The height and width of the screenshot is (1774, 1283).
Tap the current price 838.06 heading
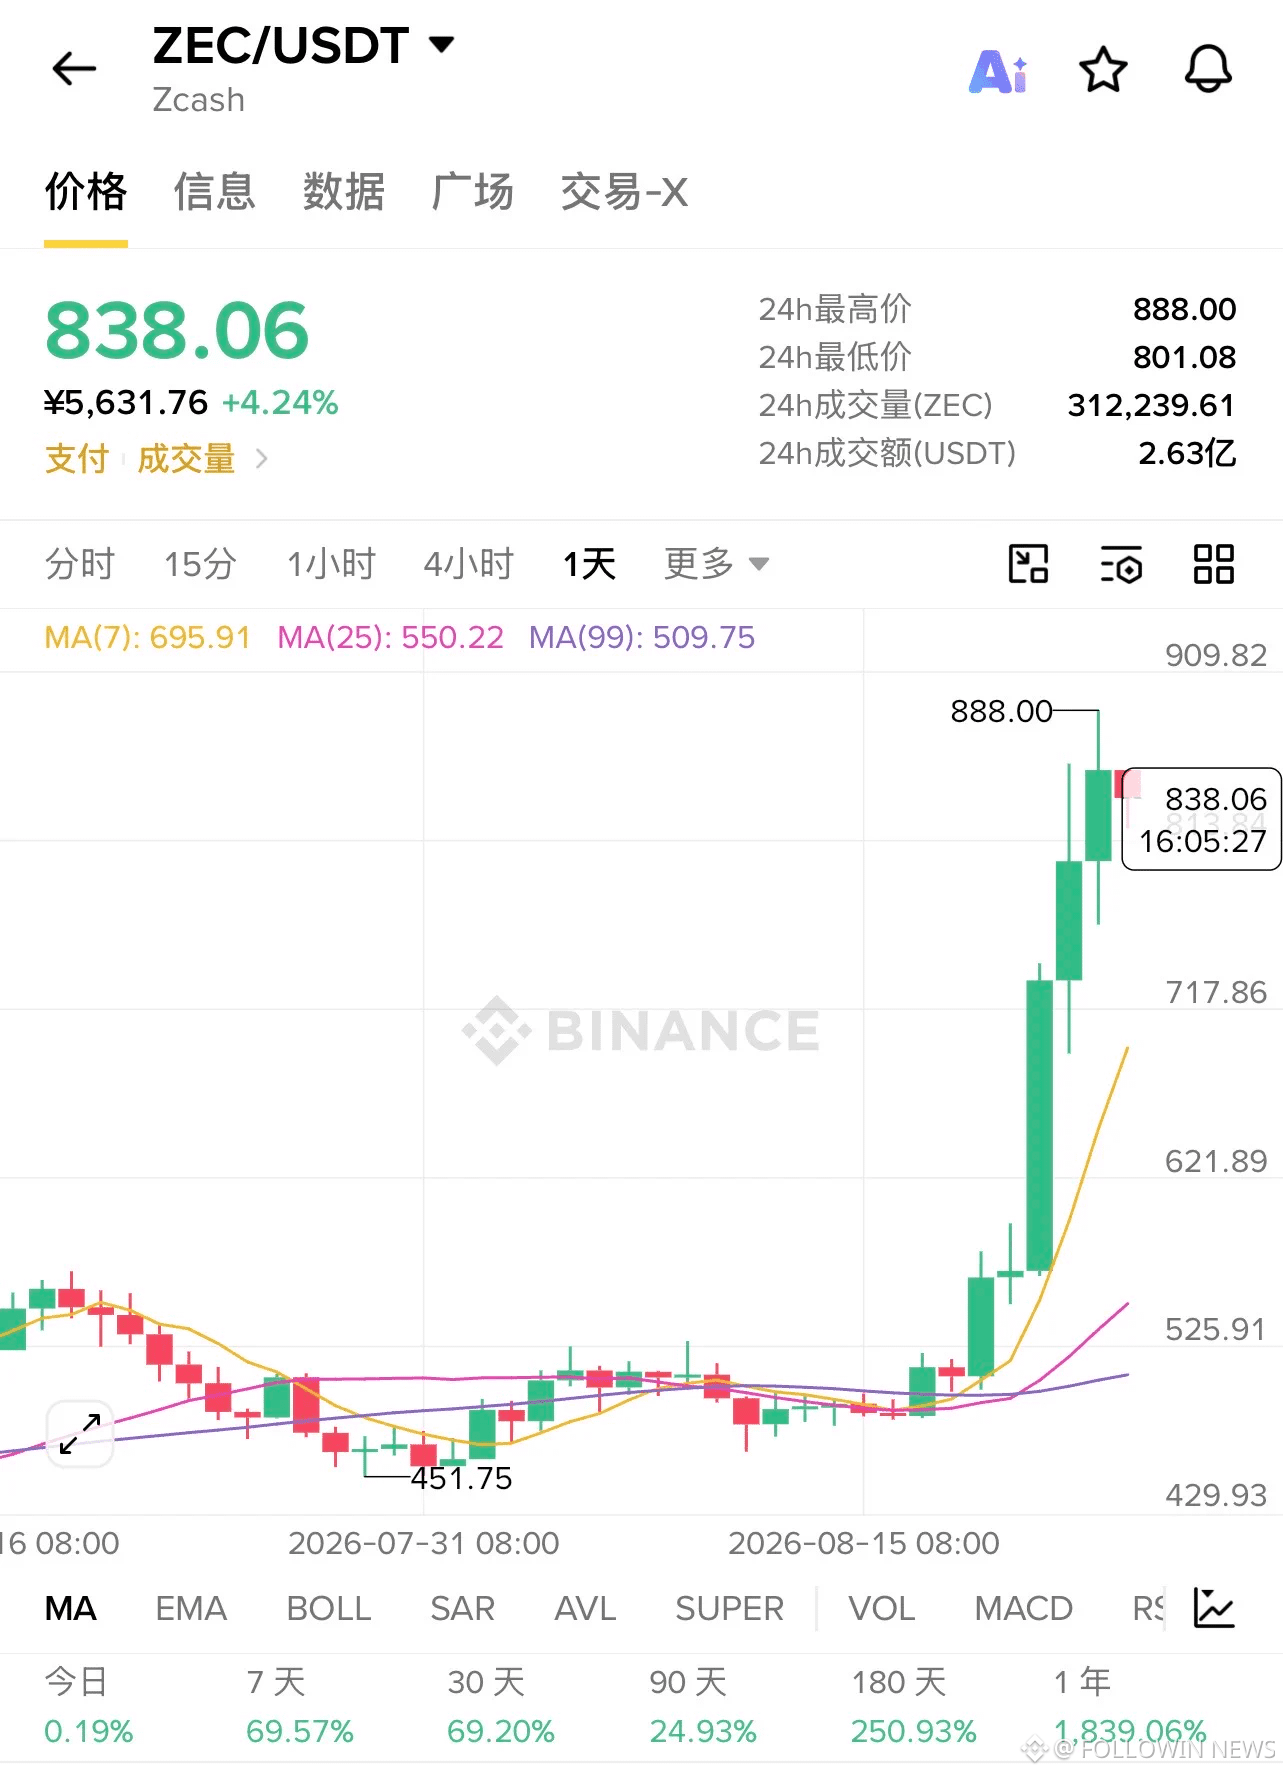click(177, 331)
